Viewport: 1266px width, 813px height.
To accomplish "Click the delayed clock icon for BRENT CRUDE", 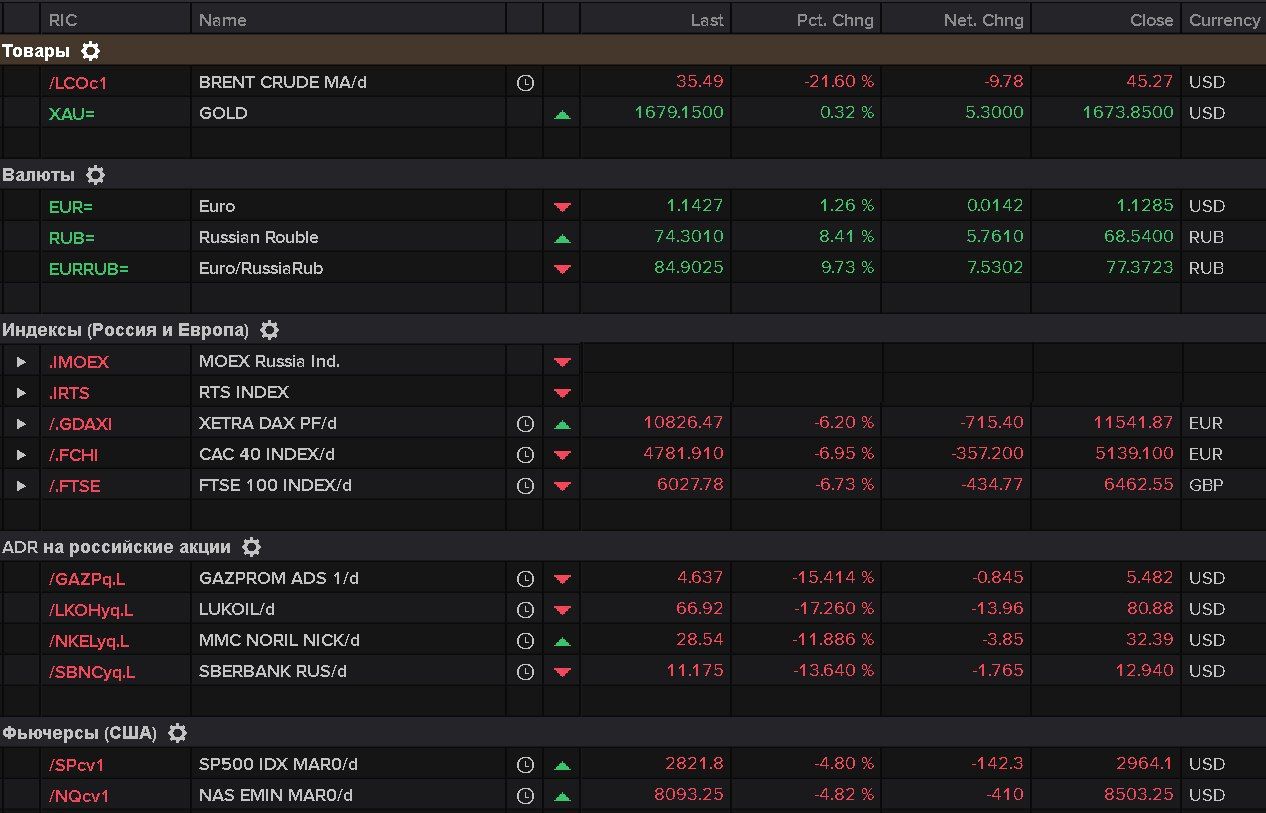I will click(x=525, y=83).
